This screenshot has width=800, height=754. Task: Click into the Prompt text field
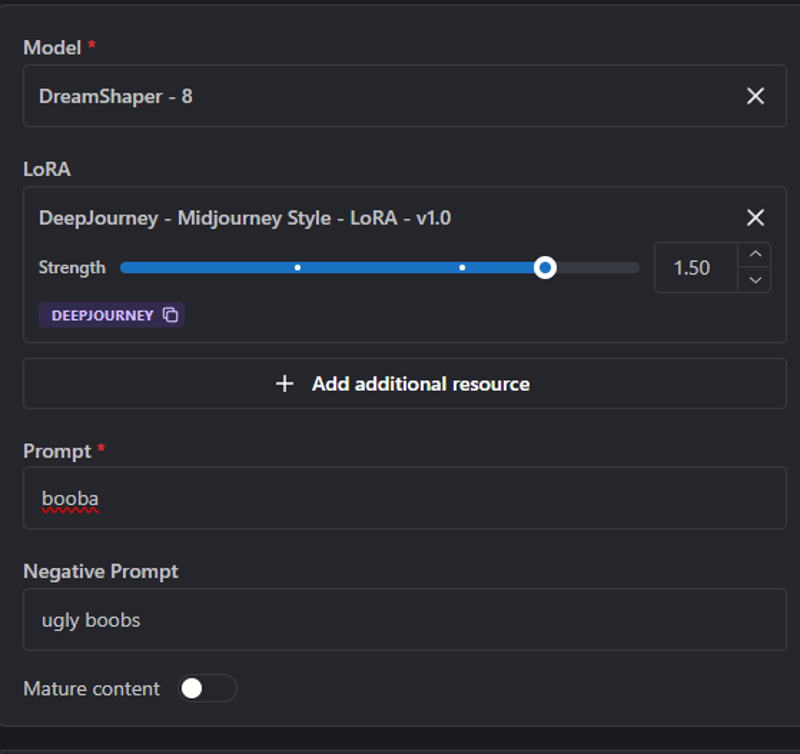(405, 498)
